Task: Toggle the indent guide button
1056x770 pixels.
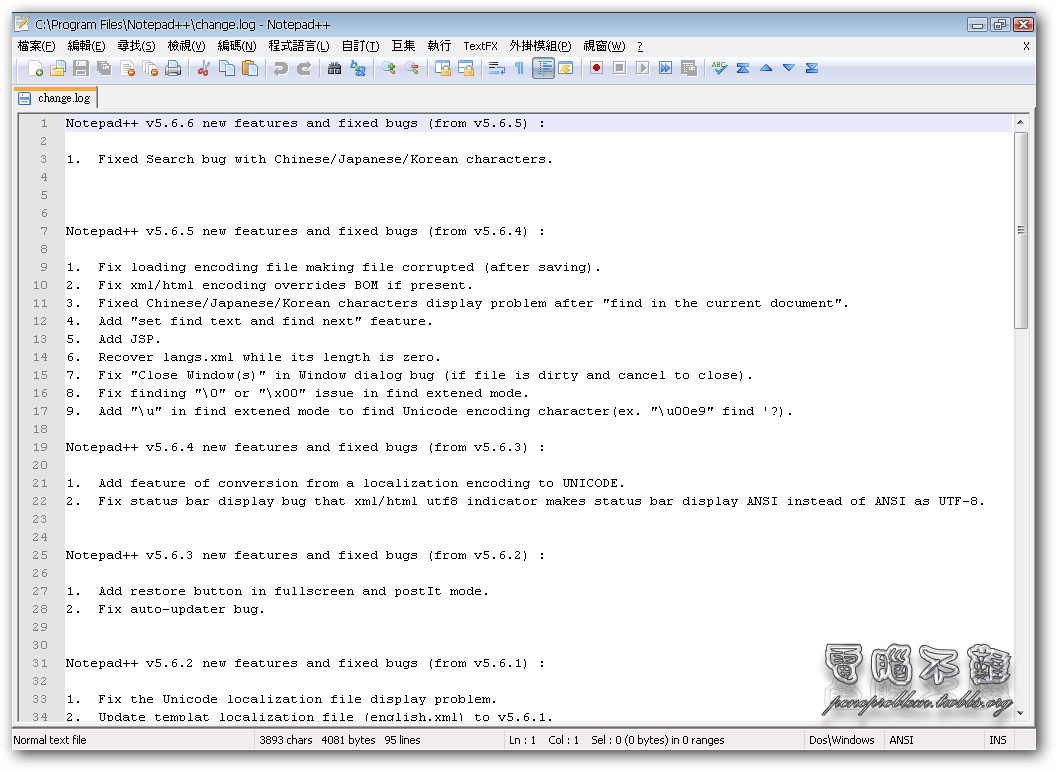Action: (x=543, y=68)
